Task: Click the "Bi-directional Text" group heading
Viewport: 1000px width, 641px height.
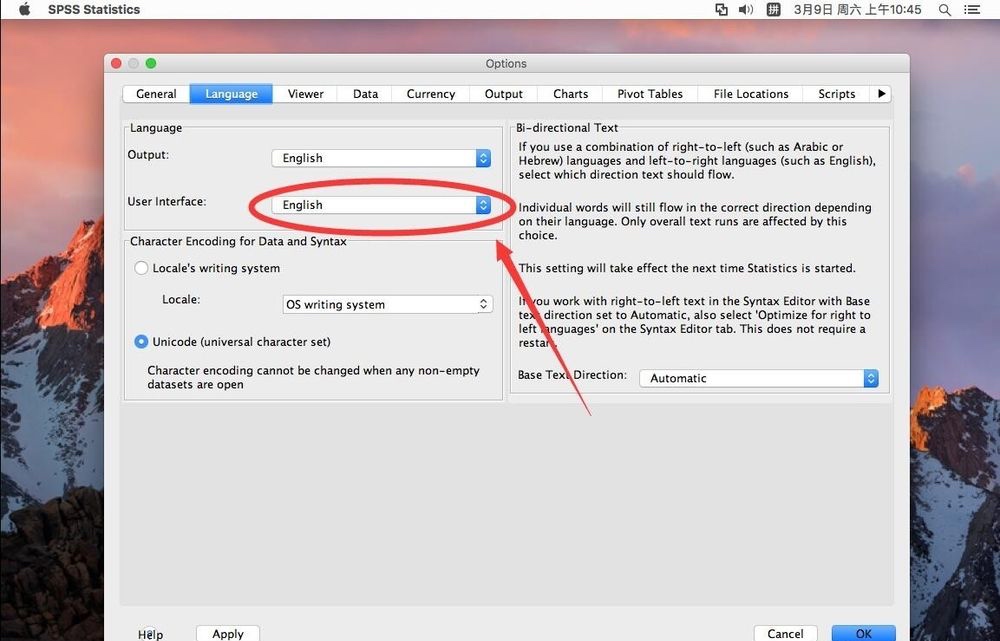Action: (567, 128)
